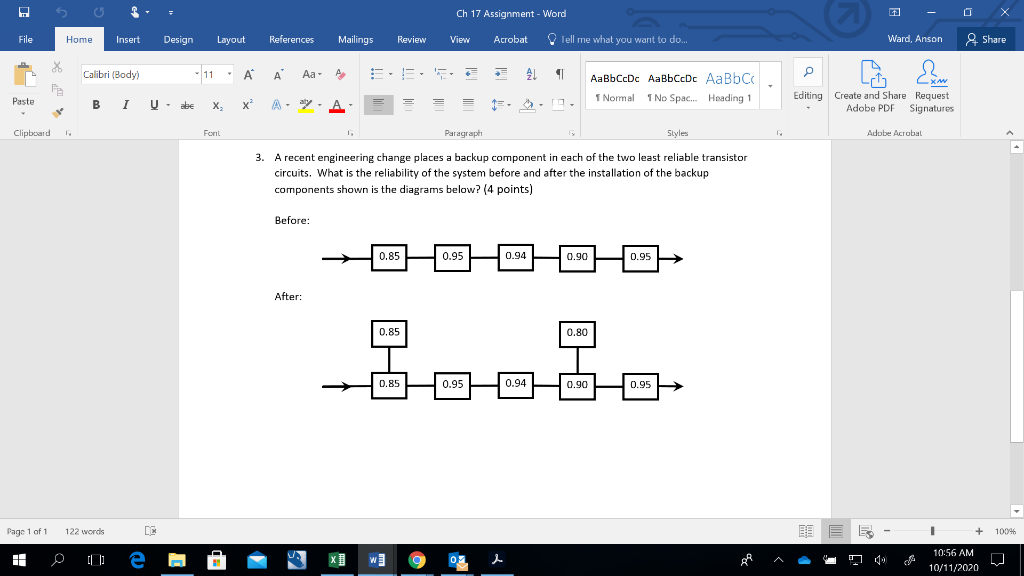
Task: Switch to the Mailings ribbon tab
Action: pyautogui.click(x=355, y=40)
